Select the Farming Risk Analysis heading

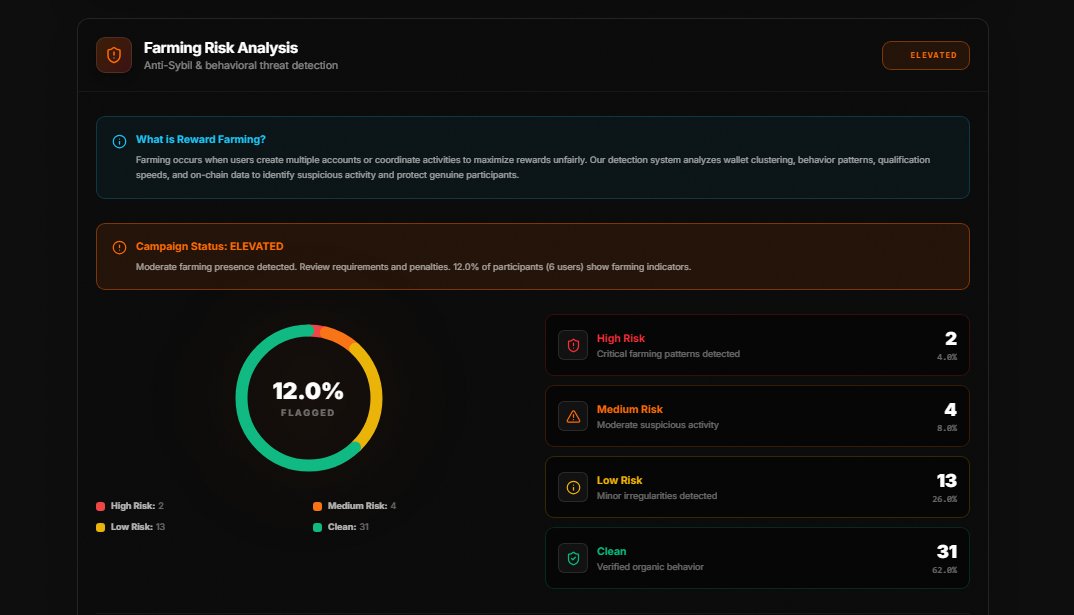coord(221,48)
